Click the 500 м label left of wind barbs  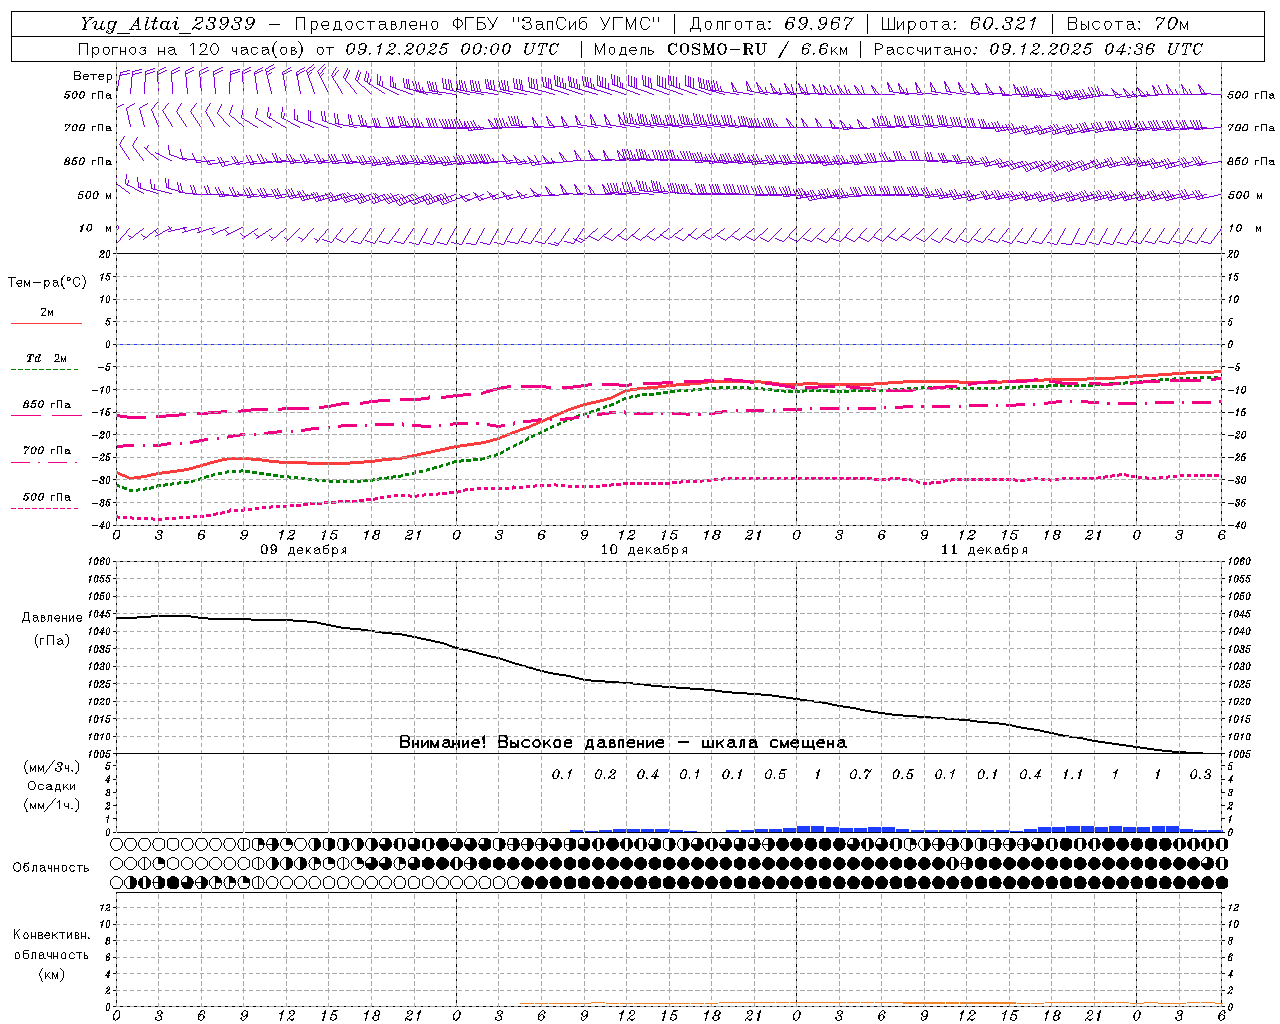(95, 195)
